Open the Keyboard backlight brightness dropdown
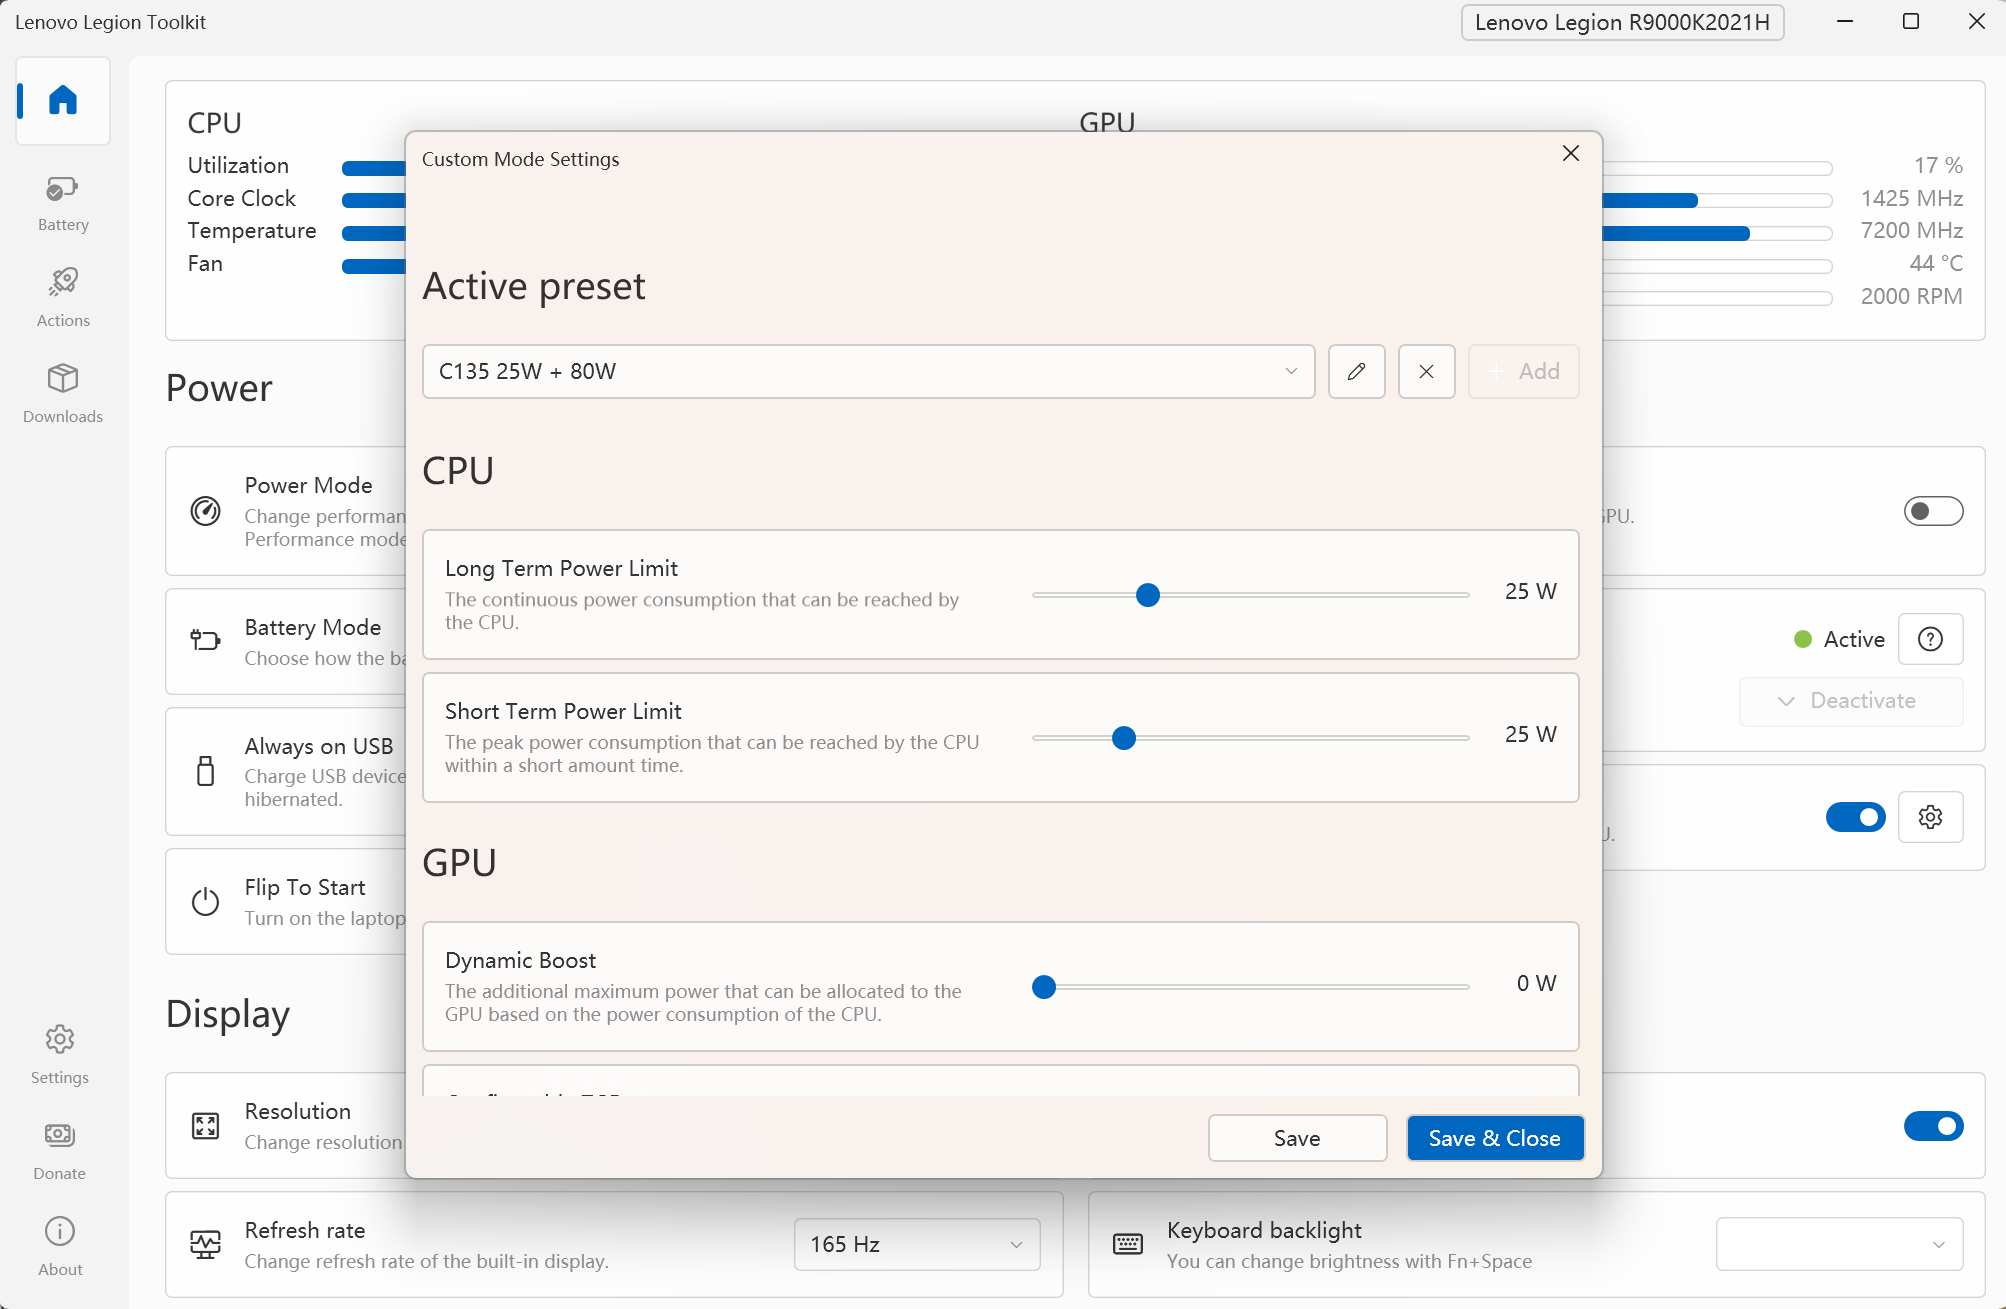 tap(1838, 1244)
